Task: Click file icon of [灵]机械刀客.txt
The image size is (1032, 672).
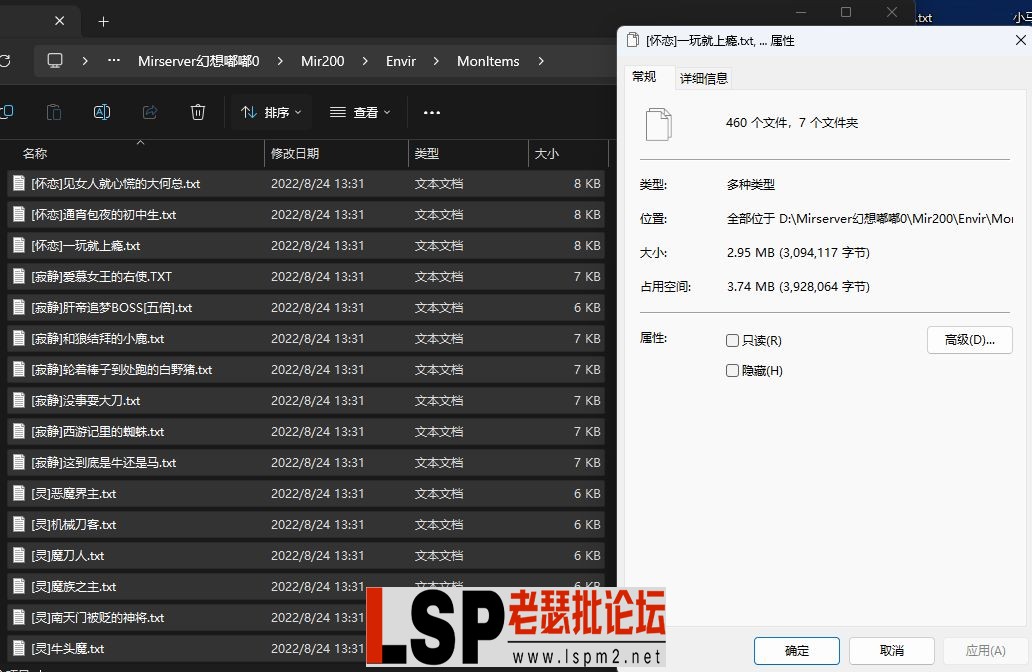Action: (19, 523)
